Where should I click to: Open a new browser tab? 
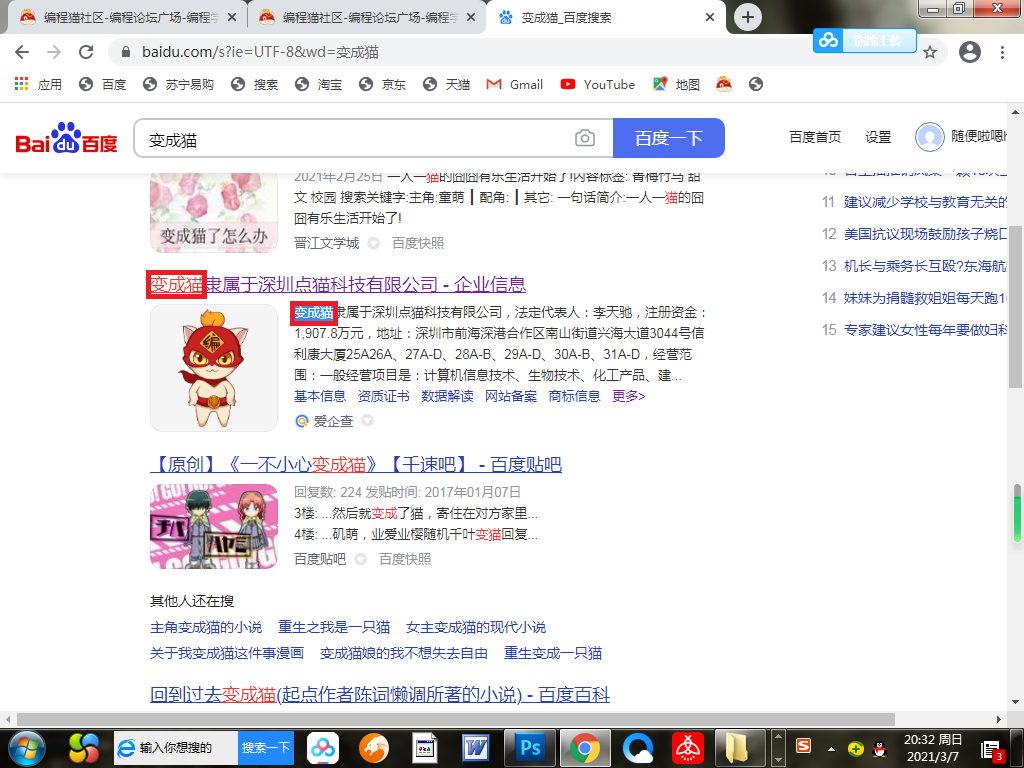point(748,17)
